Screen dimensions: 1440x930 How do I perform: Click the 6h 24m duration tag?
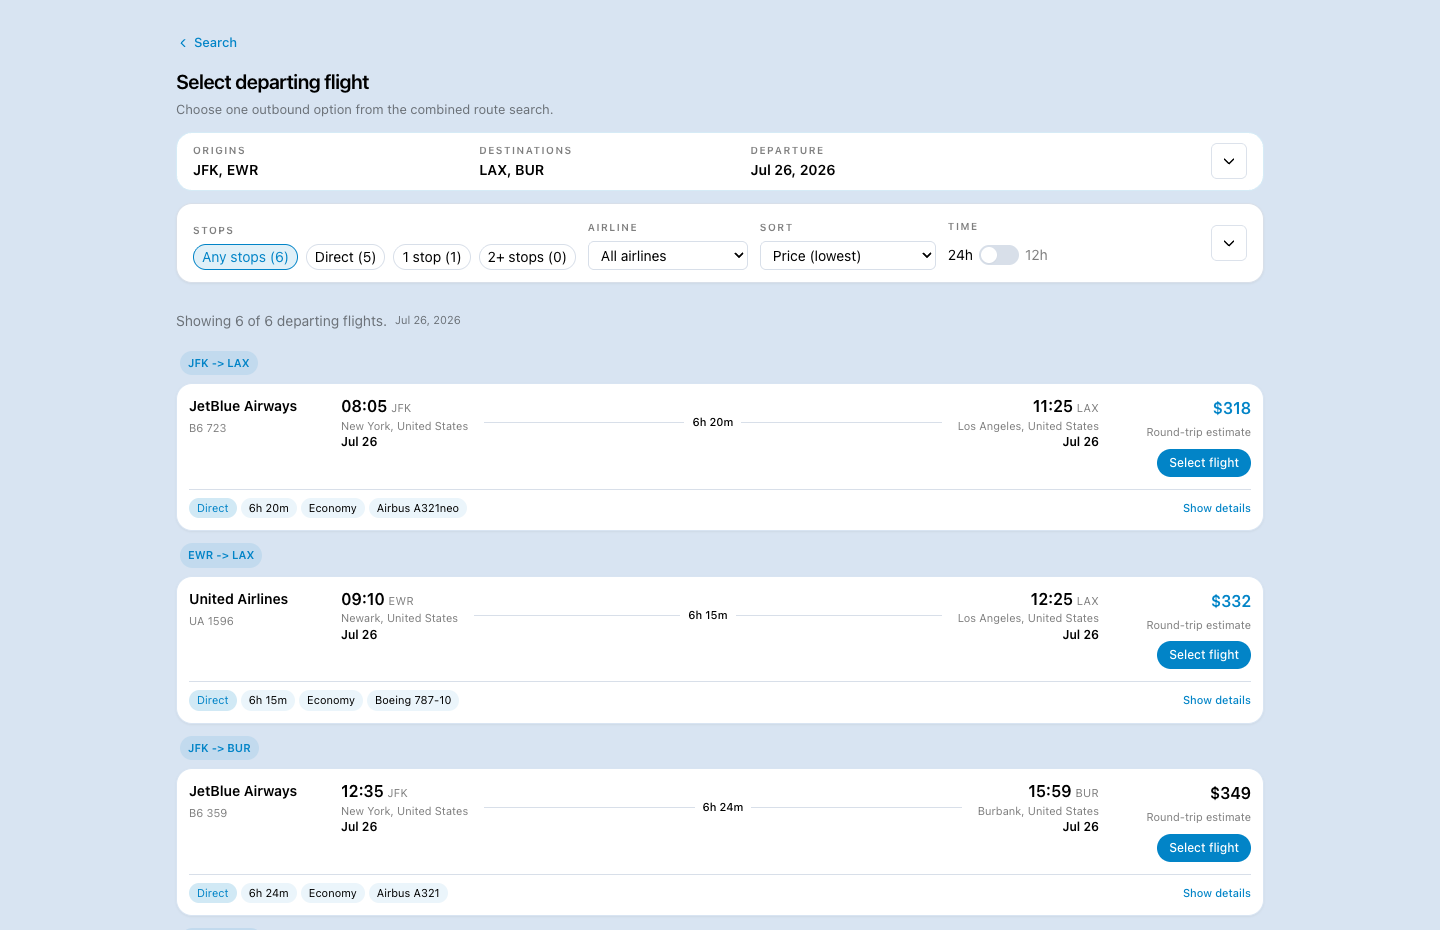[269, 893]
